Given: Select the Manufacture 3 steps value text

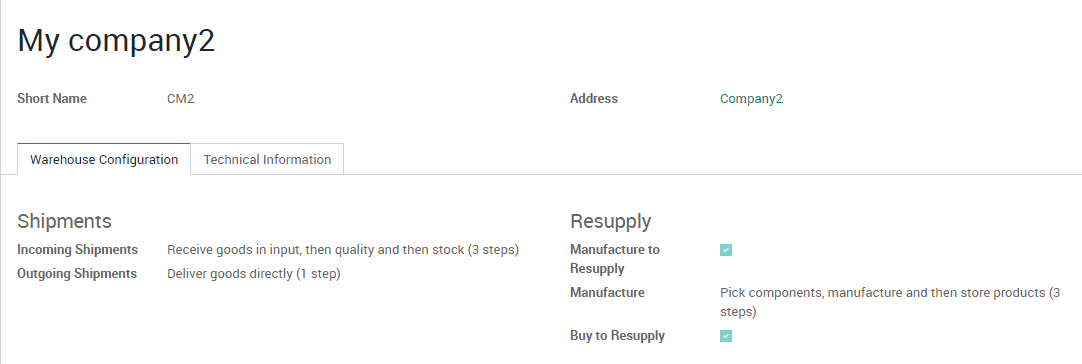Looking at the screenshot, I should pos(890,302).
